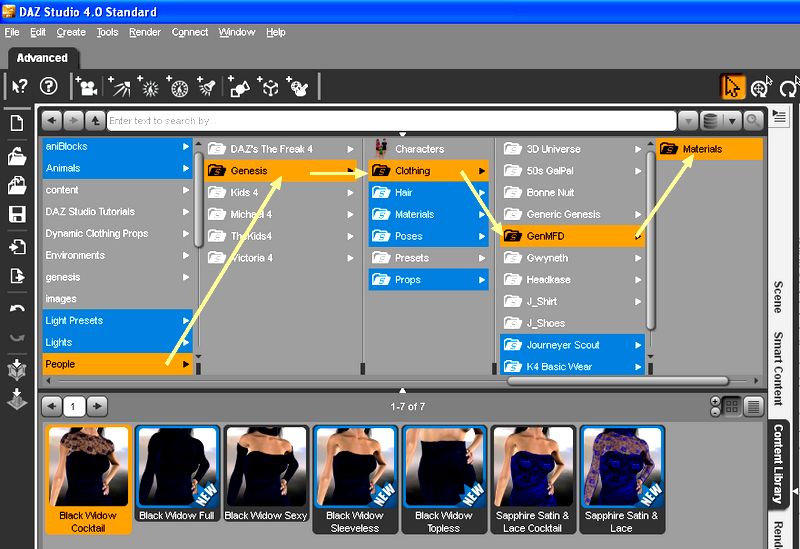Go back in the content library

[x=52, y=121]
